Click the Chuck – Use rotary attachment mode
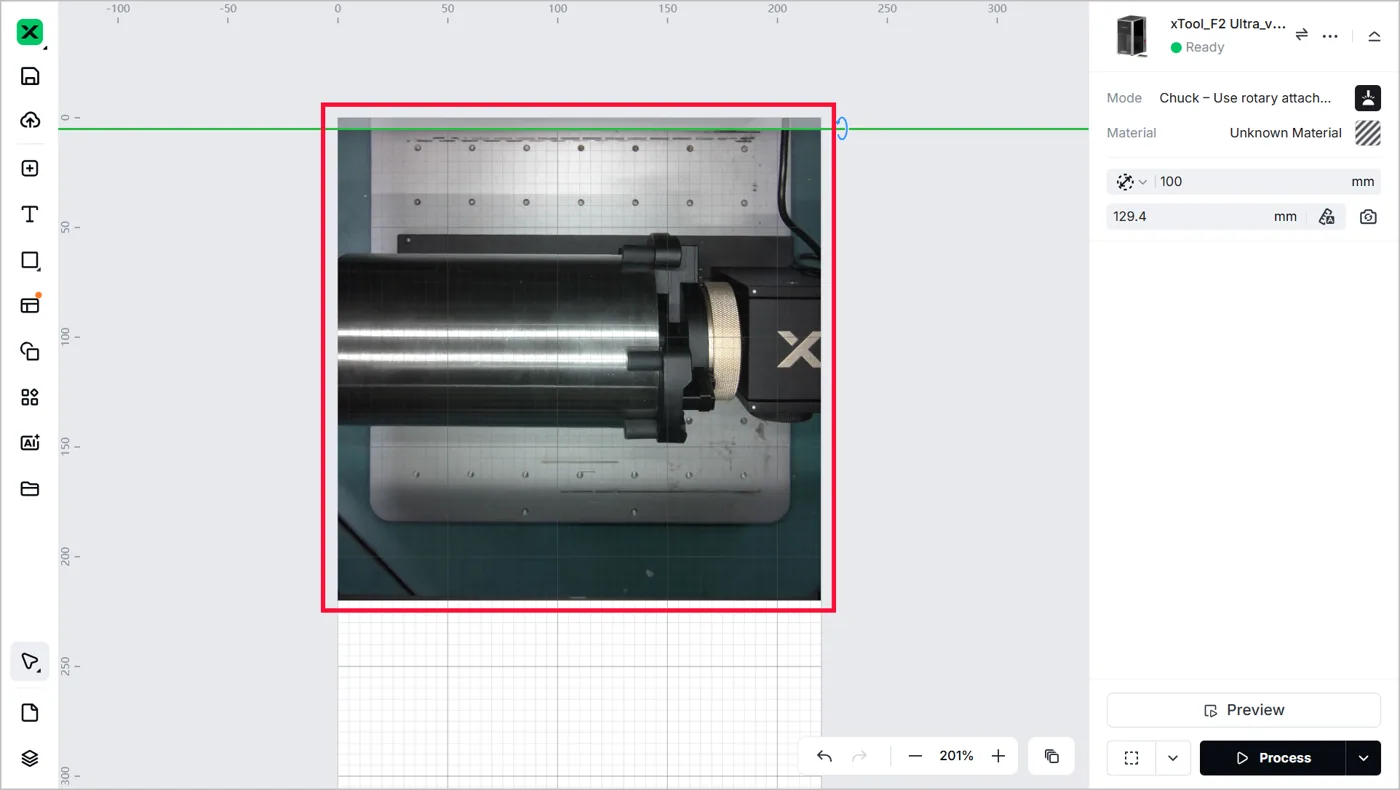 1245,98
